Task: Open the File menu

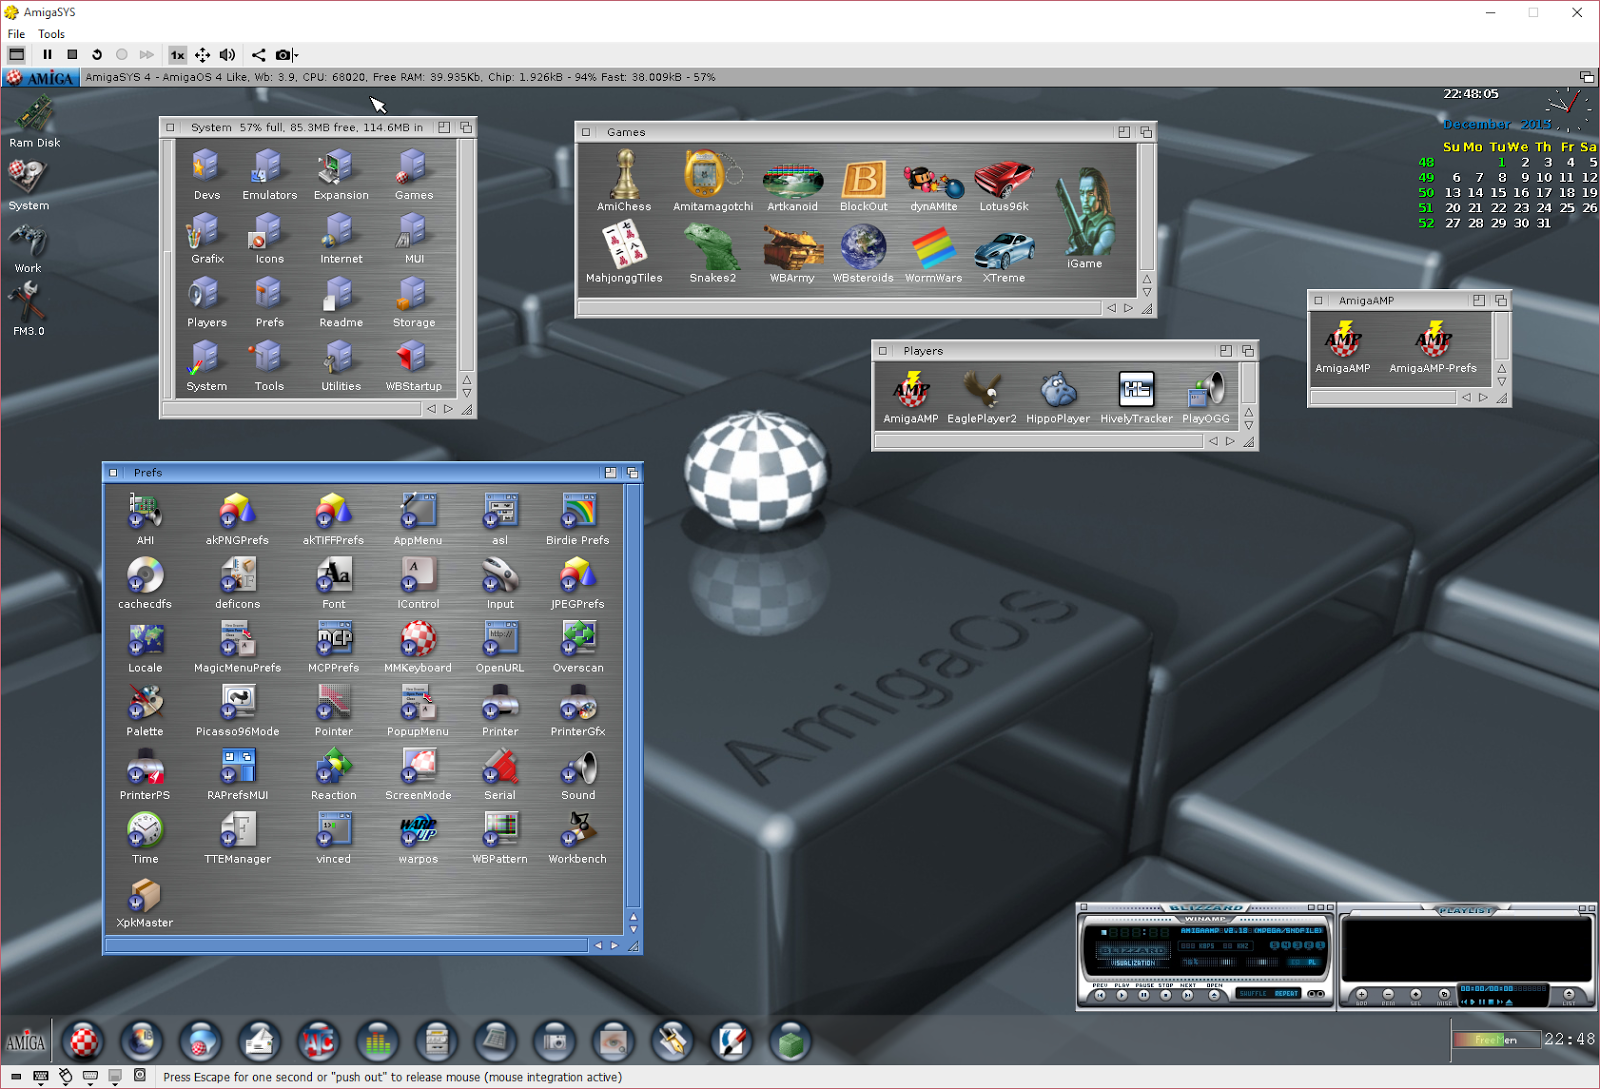Action: coord(16,34)
